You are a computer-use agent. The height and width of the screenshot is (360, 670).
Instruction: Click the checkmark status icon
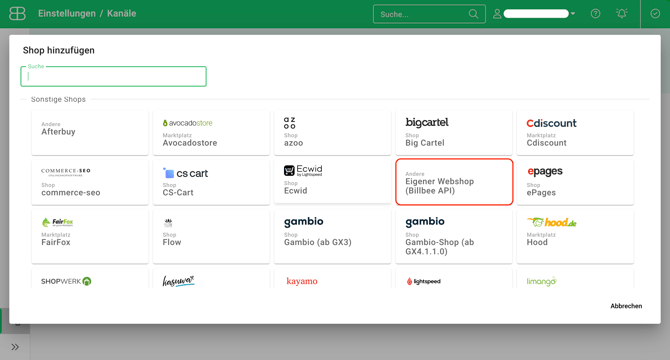[655, 14]
